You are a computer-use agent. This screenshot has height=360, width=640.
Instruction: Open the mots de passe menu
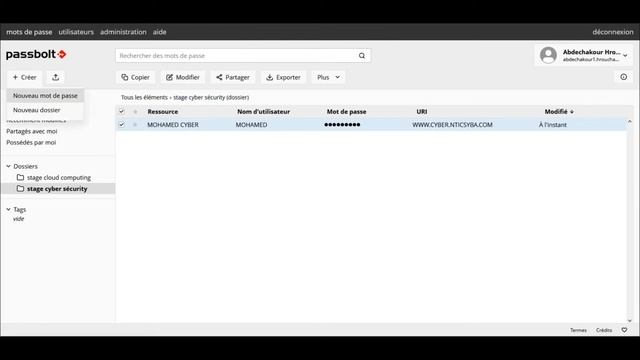click(x=29, y=32)
